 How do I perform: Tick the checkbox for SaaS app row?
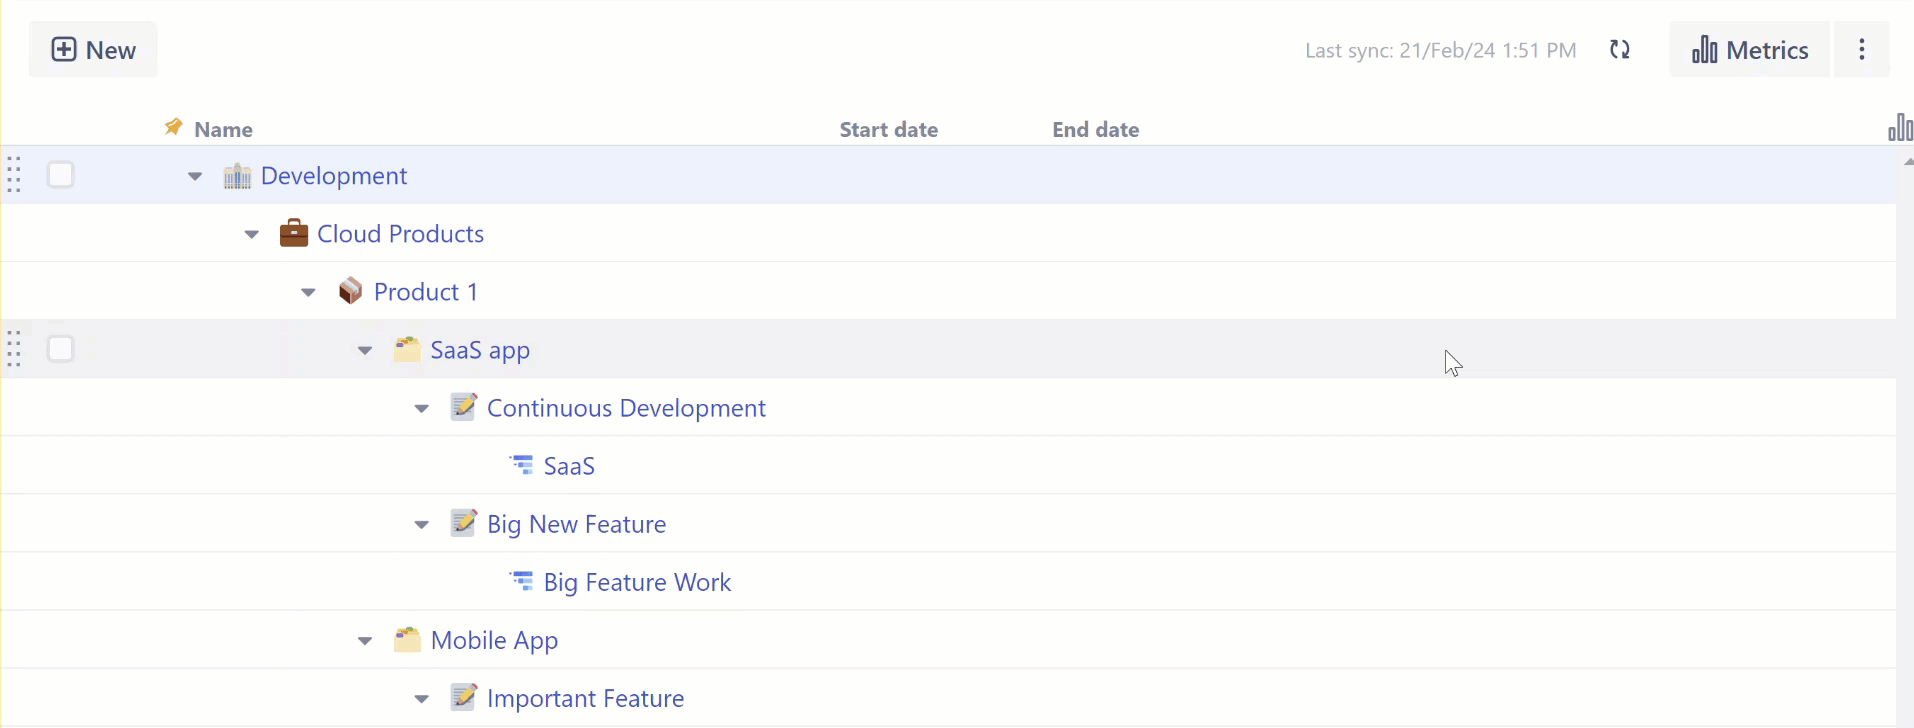(61, 349)
